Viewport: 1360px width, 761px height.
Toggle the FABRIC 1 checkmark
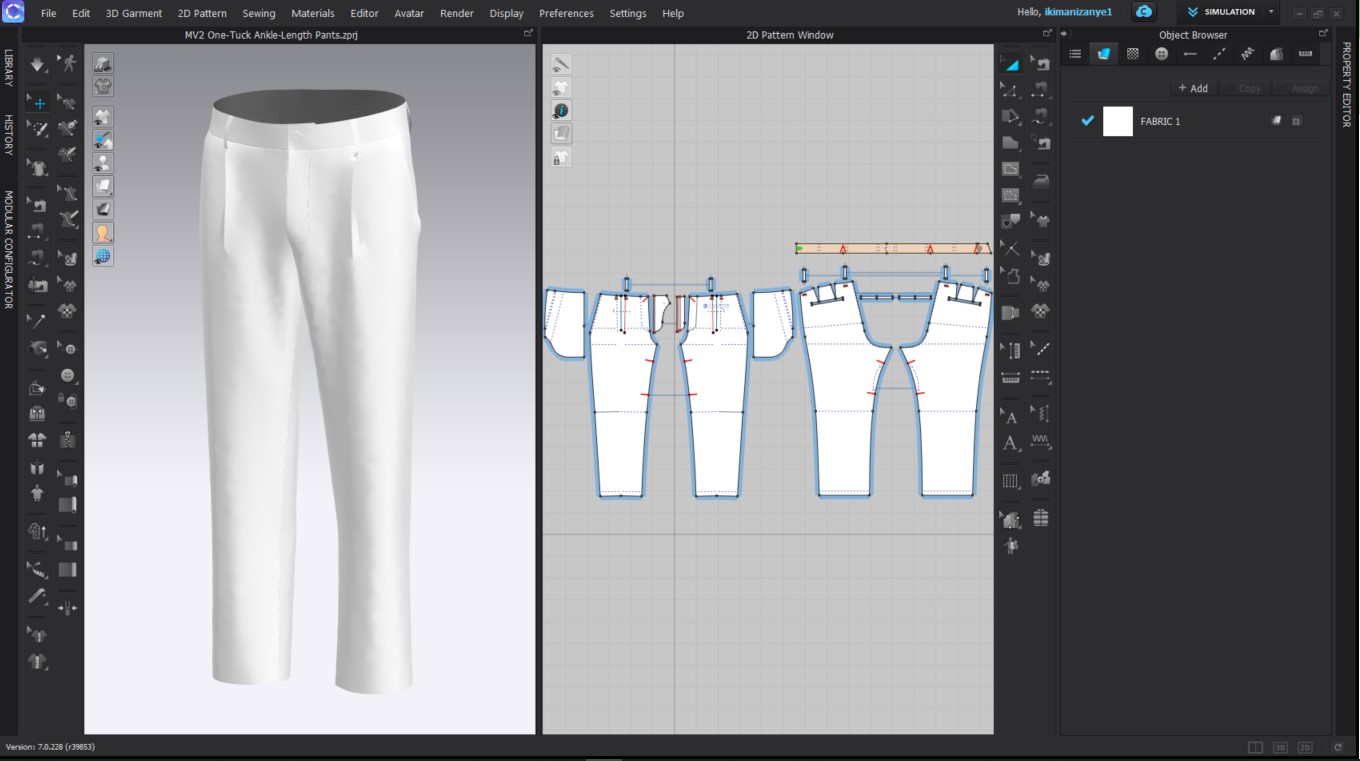tap(1088, 121)
